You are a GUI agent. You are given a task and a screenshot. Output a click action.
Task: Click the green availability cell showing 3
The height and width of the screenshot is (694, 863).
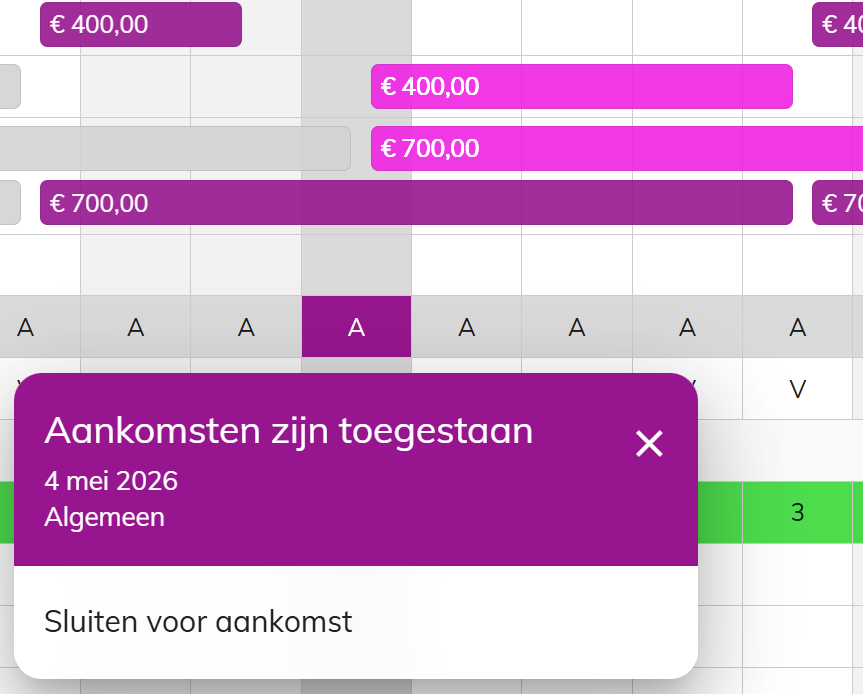click(798, 512)
